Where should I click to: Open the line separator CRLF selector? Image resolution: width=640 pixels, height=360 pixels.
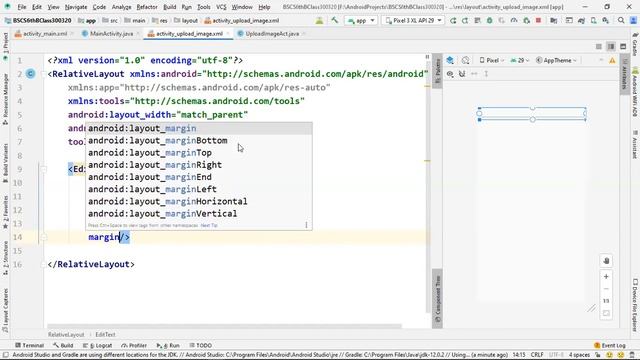537,355
